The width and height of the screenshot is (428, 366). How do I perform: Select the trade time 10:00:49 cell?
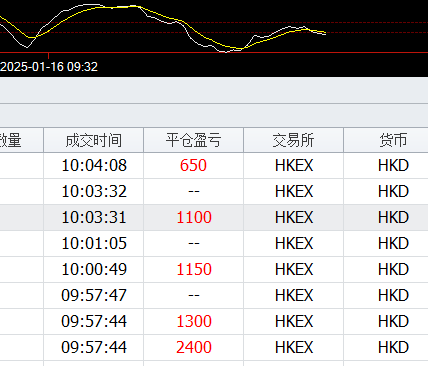[94, 269]
